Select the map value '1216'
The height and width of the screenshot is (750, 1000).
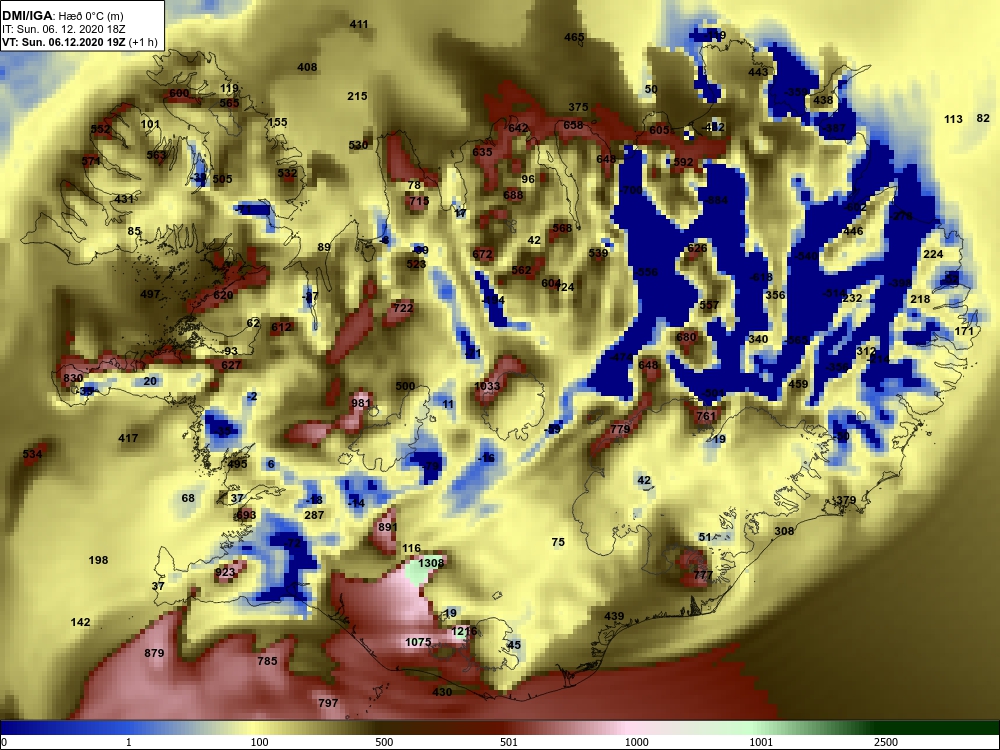[x=464, y=631]
